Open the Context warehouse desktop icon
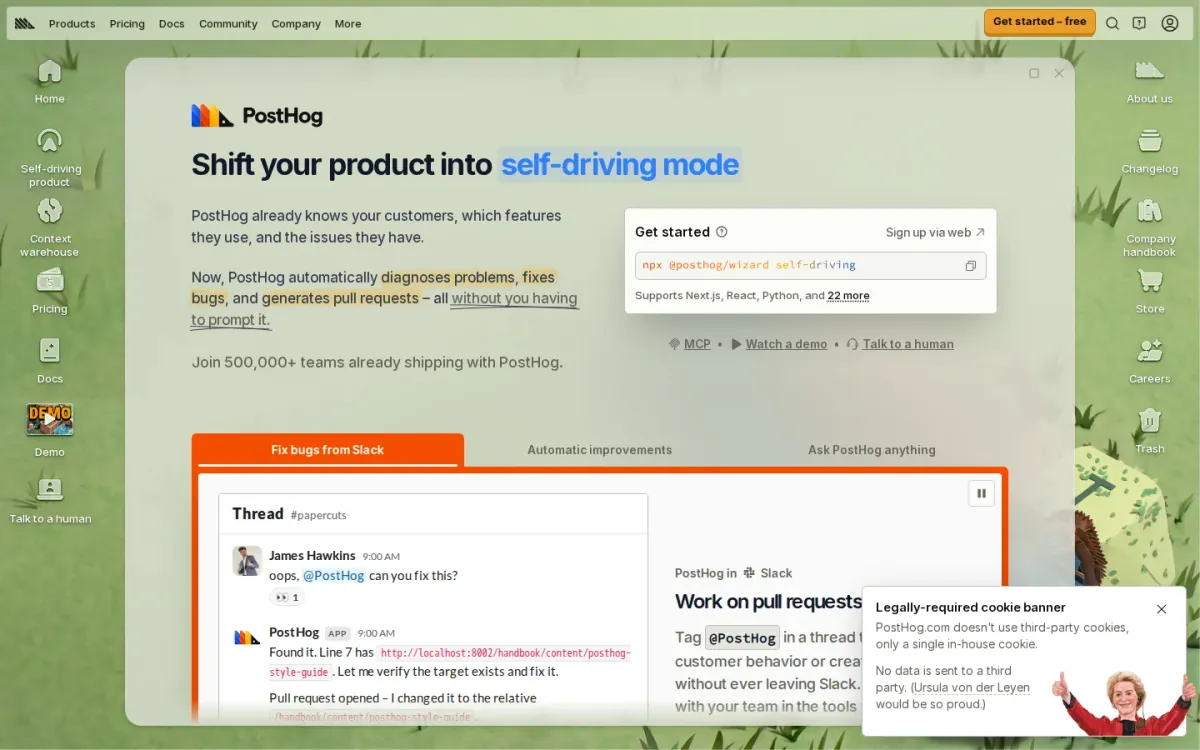Viewport: 1200px width, 750px height. tap(49, 227)
